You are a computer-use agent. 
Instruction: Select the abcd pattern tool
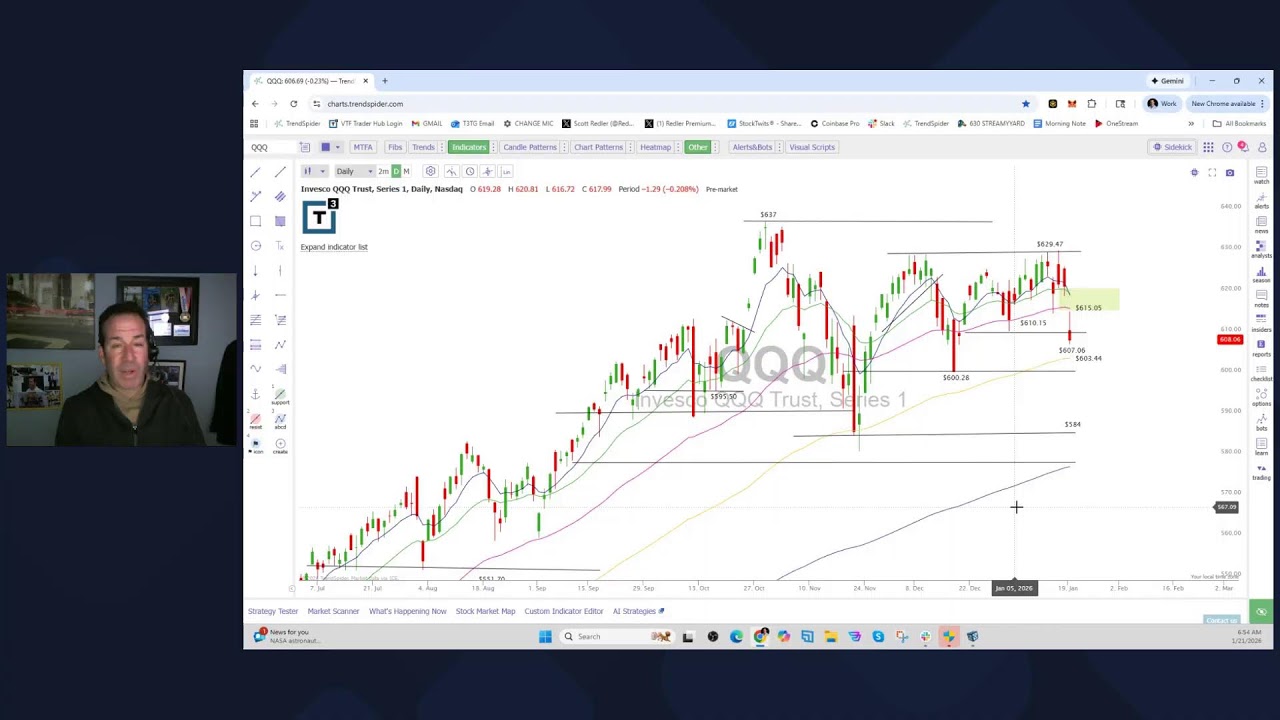coord(280,422)
